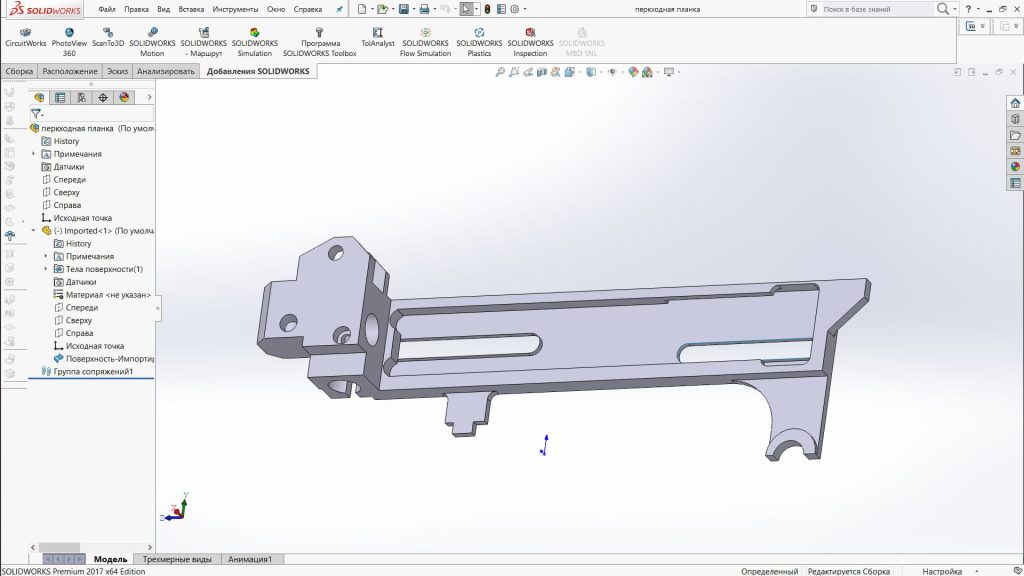Open the Edit Appearance color ball icon
Image resolution: width=1024 pixels, height=576 pixels.
click(633, 72)
